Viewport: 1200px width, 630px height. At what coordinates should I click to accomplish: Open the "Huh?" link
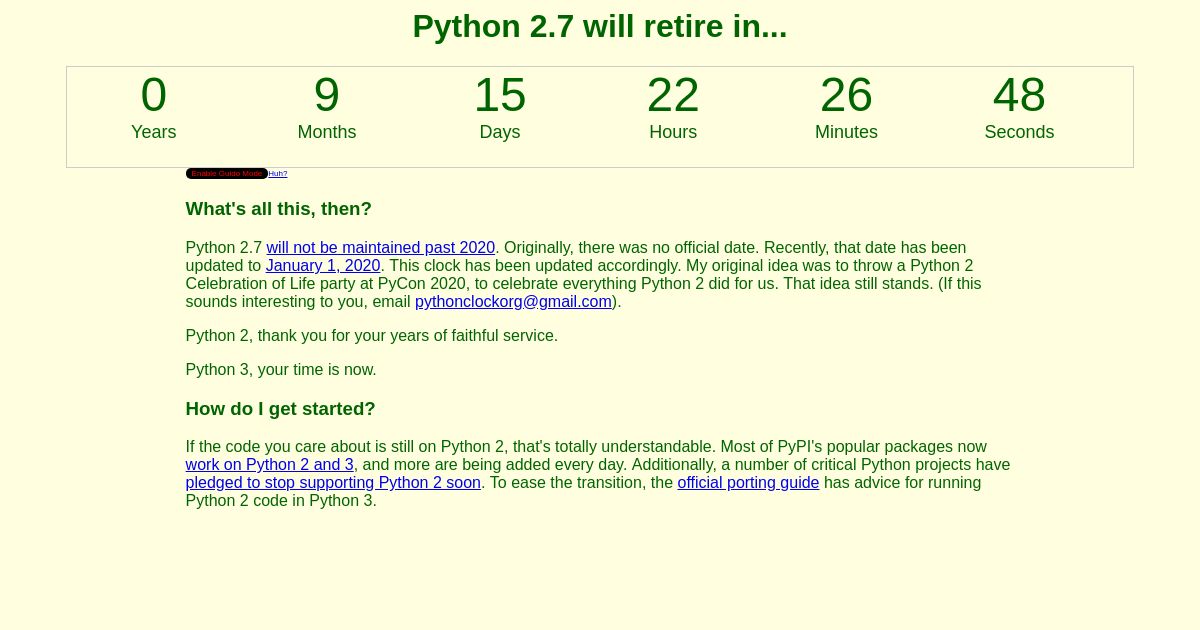coord(278,174)
